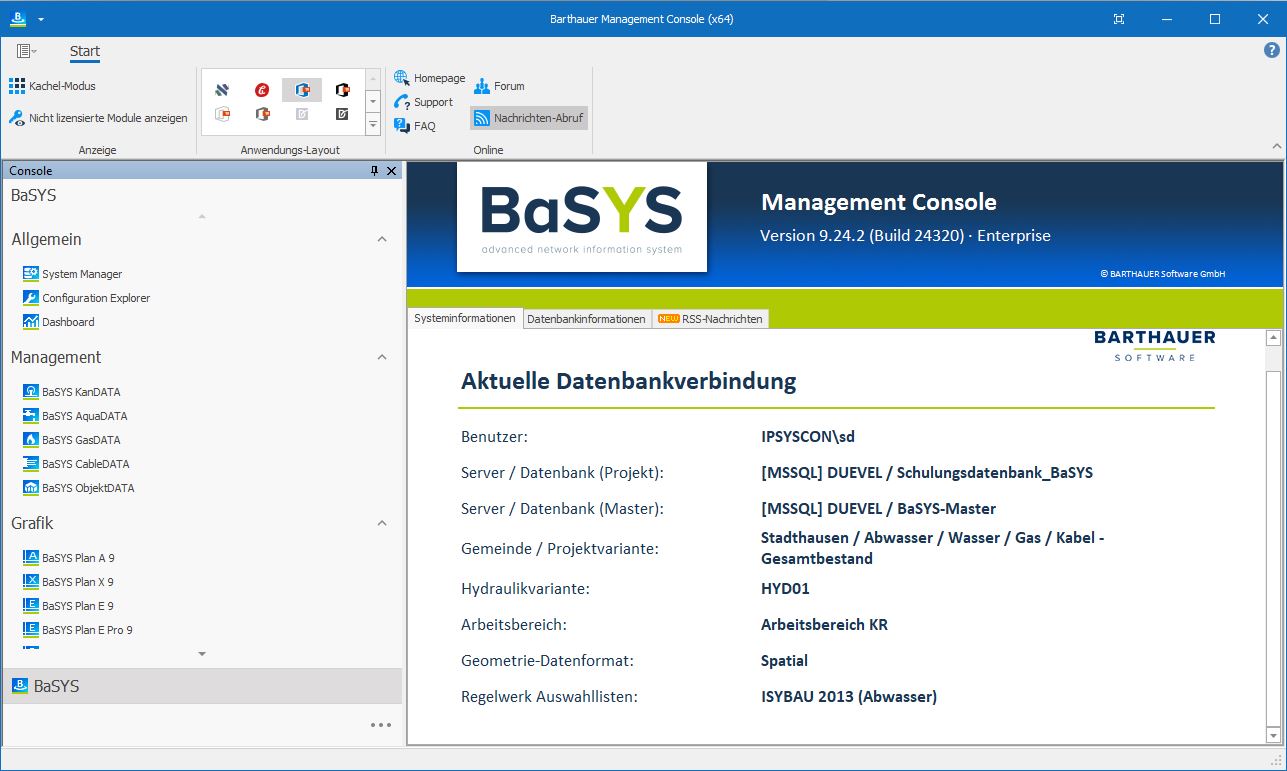Click the ISYBAU 2013 (Abwasser) value
This screenshot has height=771, width=1287.
[x=849, y=697]
